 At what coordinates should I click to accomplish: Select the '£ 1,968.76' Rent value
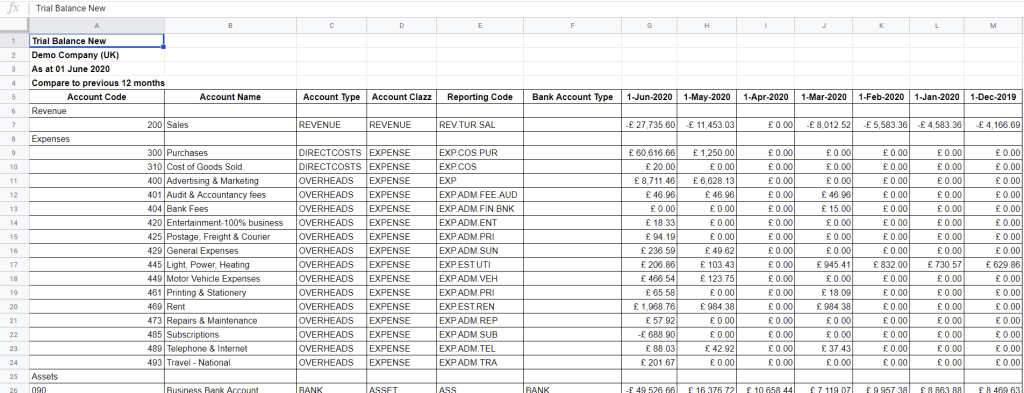click(x=649, y=307)
